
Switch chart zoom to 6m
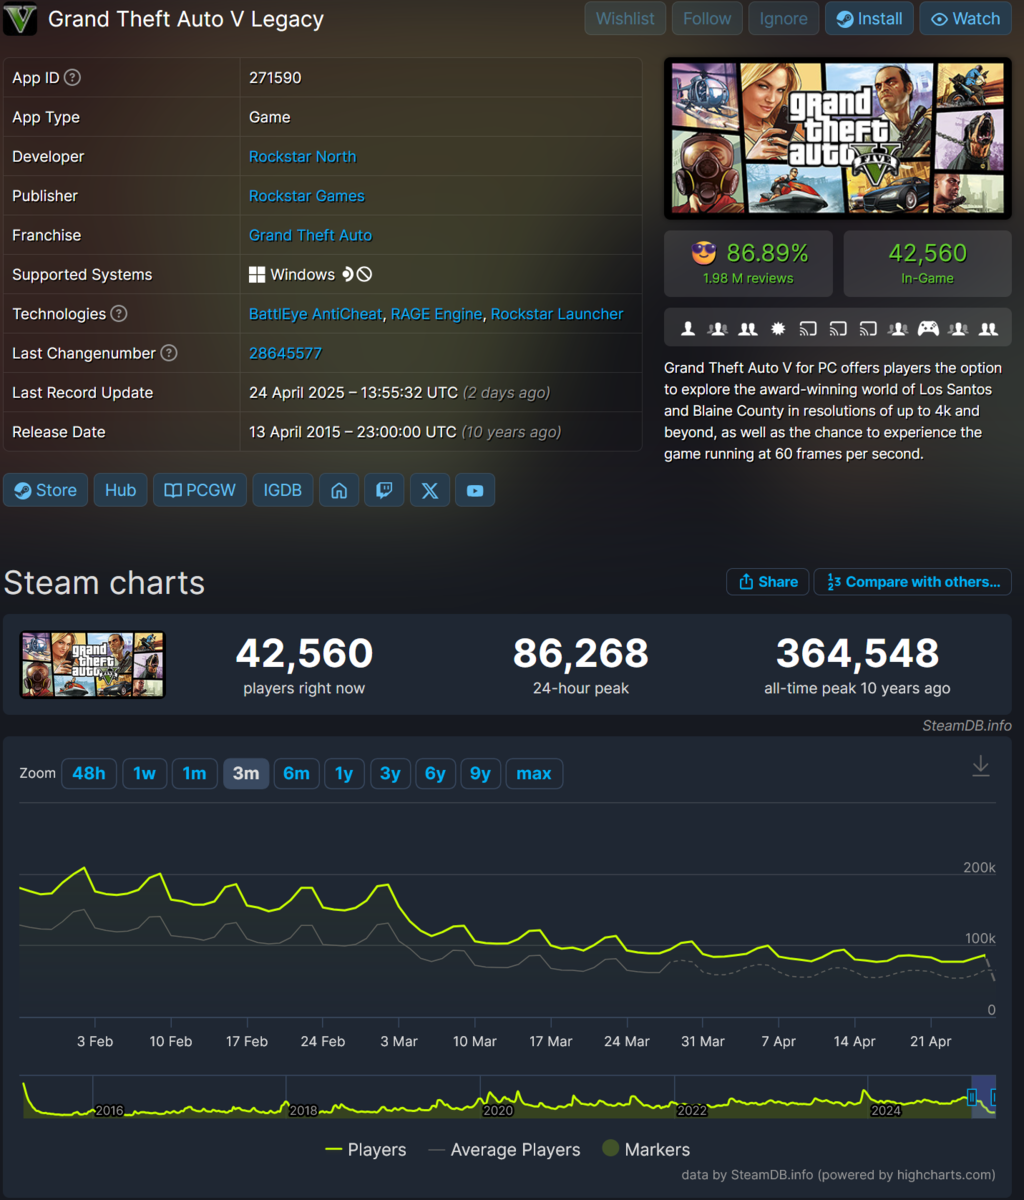pos(296,773)
